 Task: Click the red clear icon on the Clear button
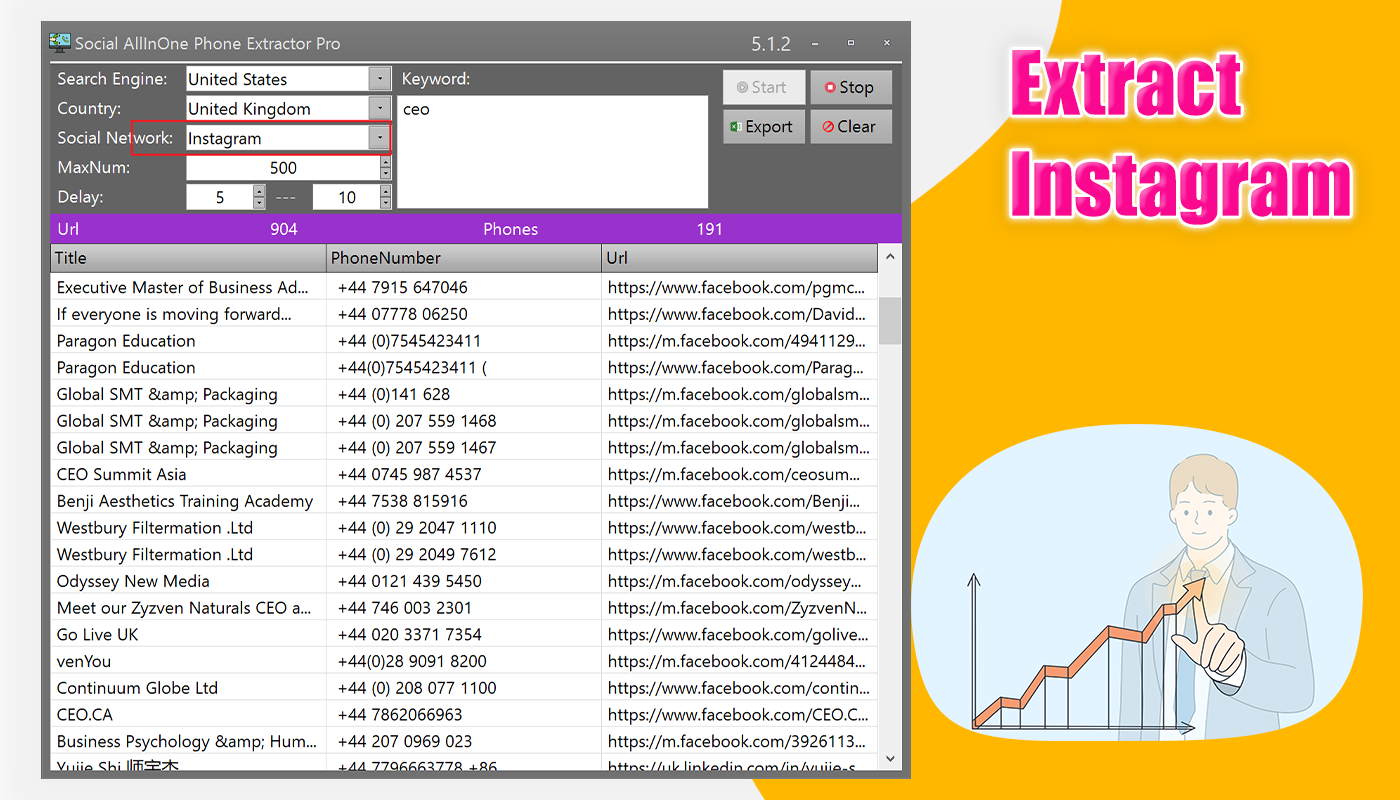831,126
